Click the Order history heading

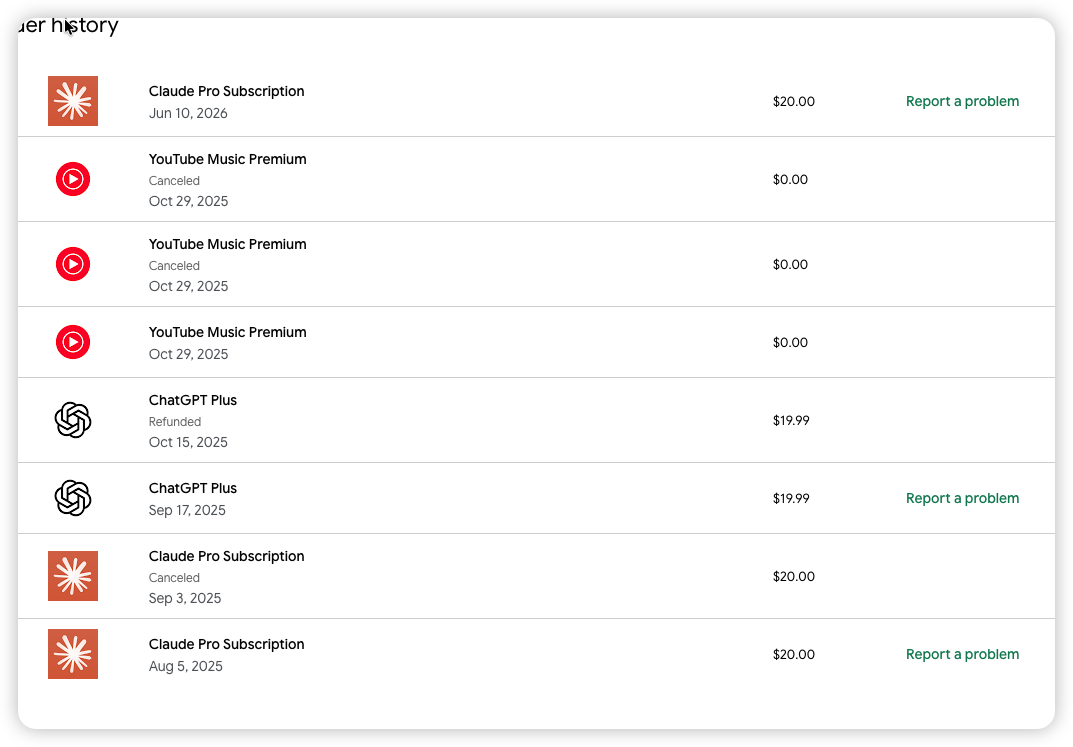[68, 26]
